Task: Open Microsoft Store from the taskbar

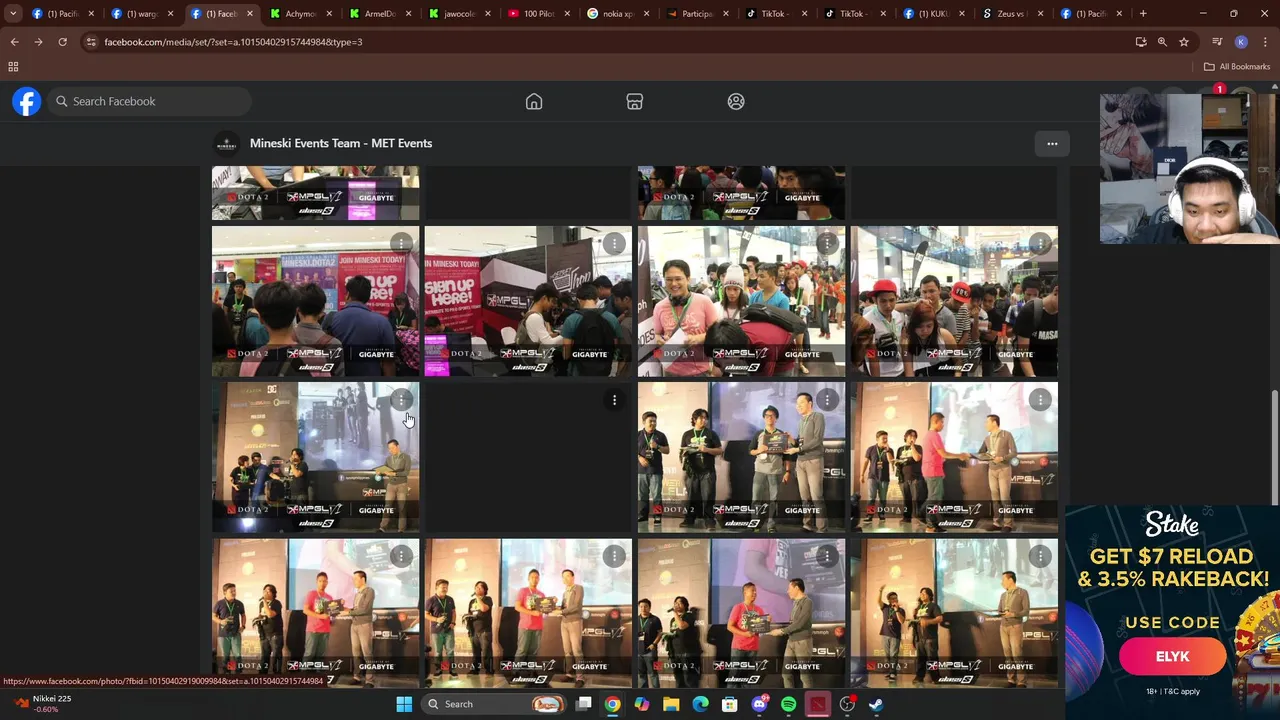Action: [x=730, y=704]
